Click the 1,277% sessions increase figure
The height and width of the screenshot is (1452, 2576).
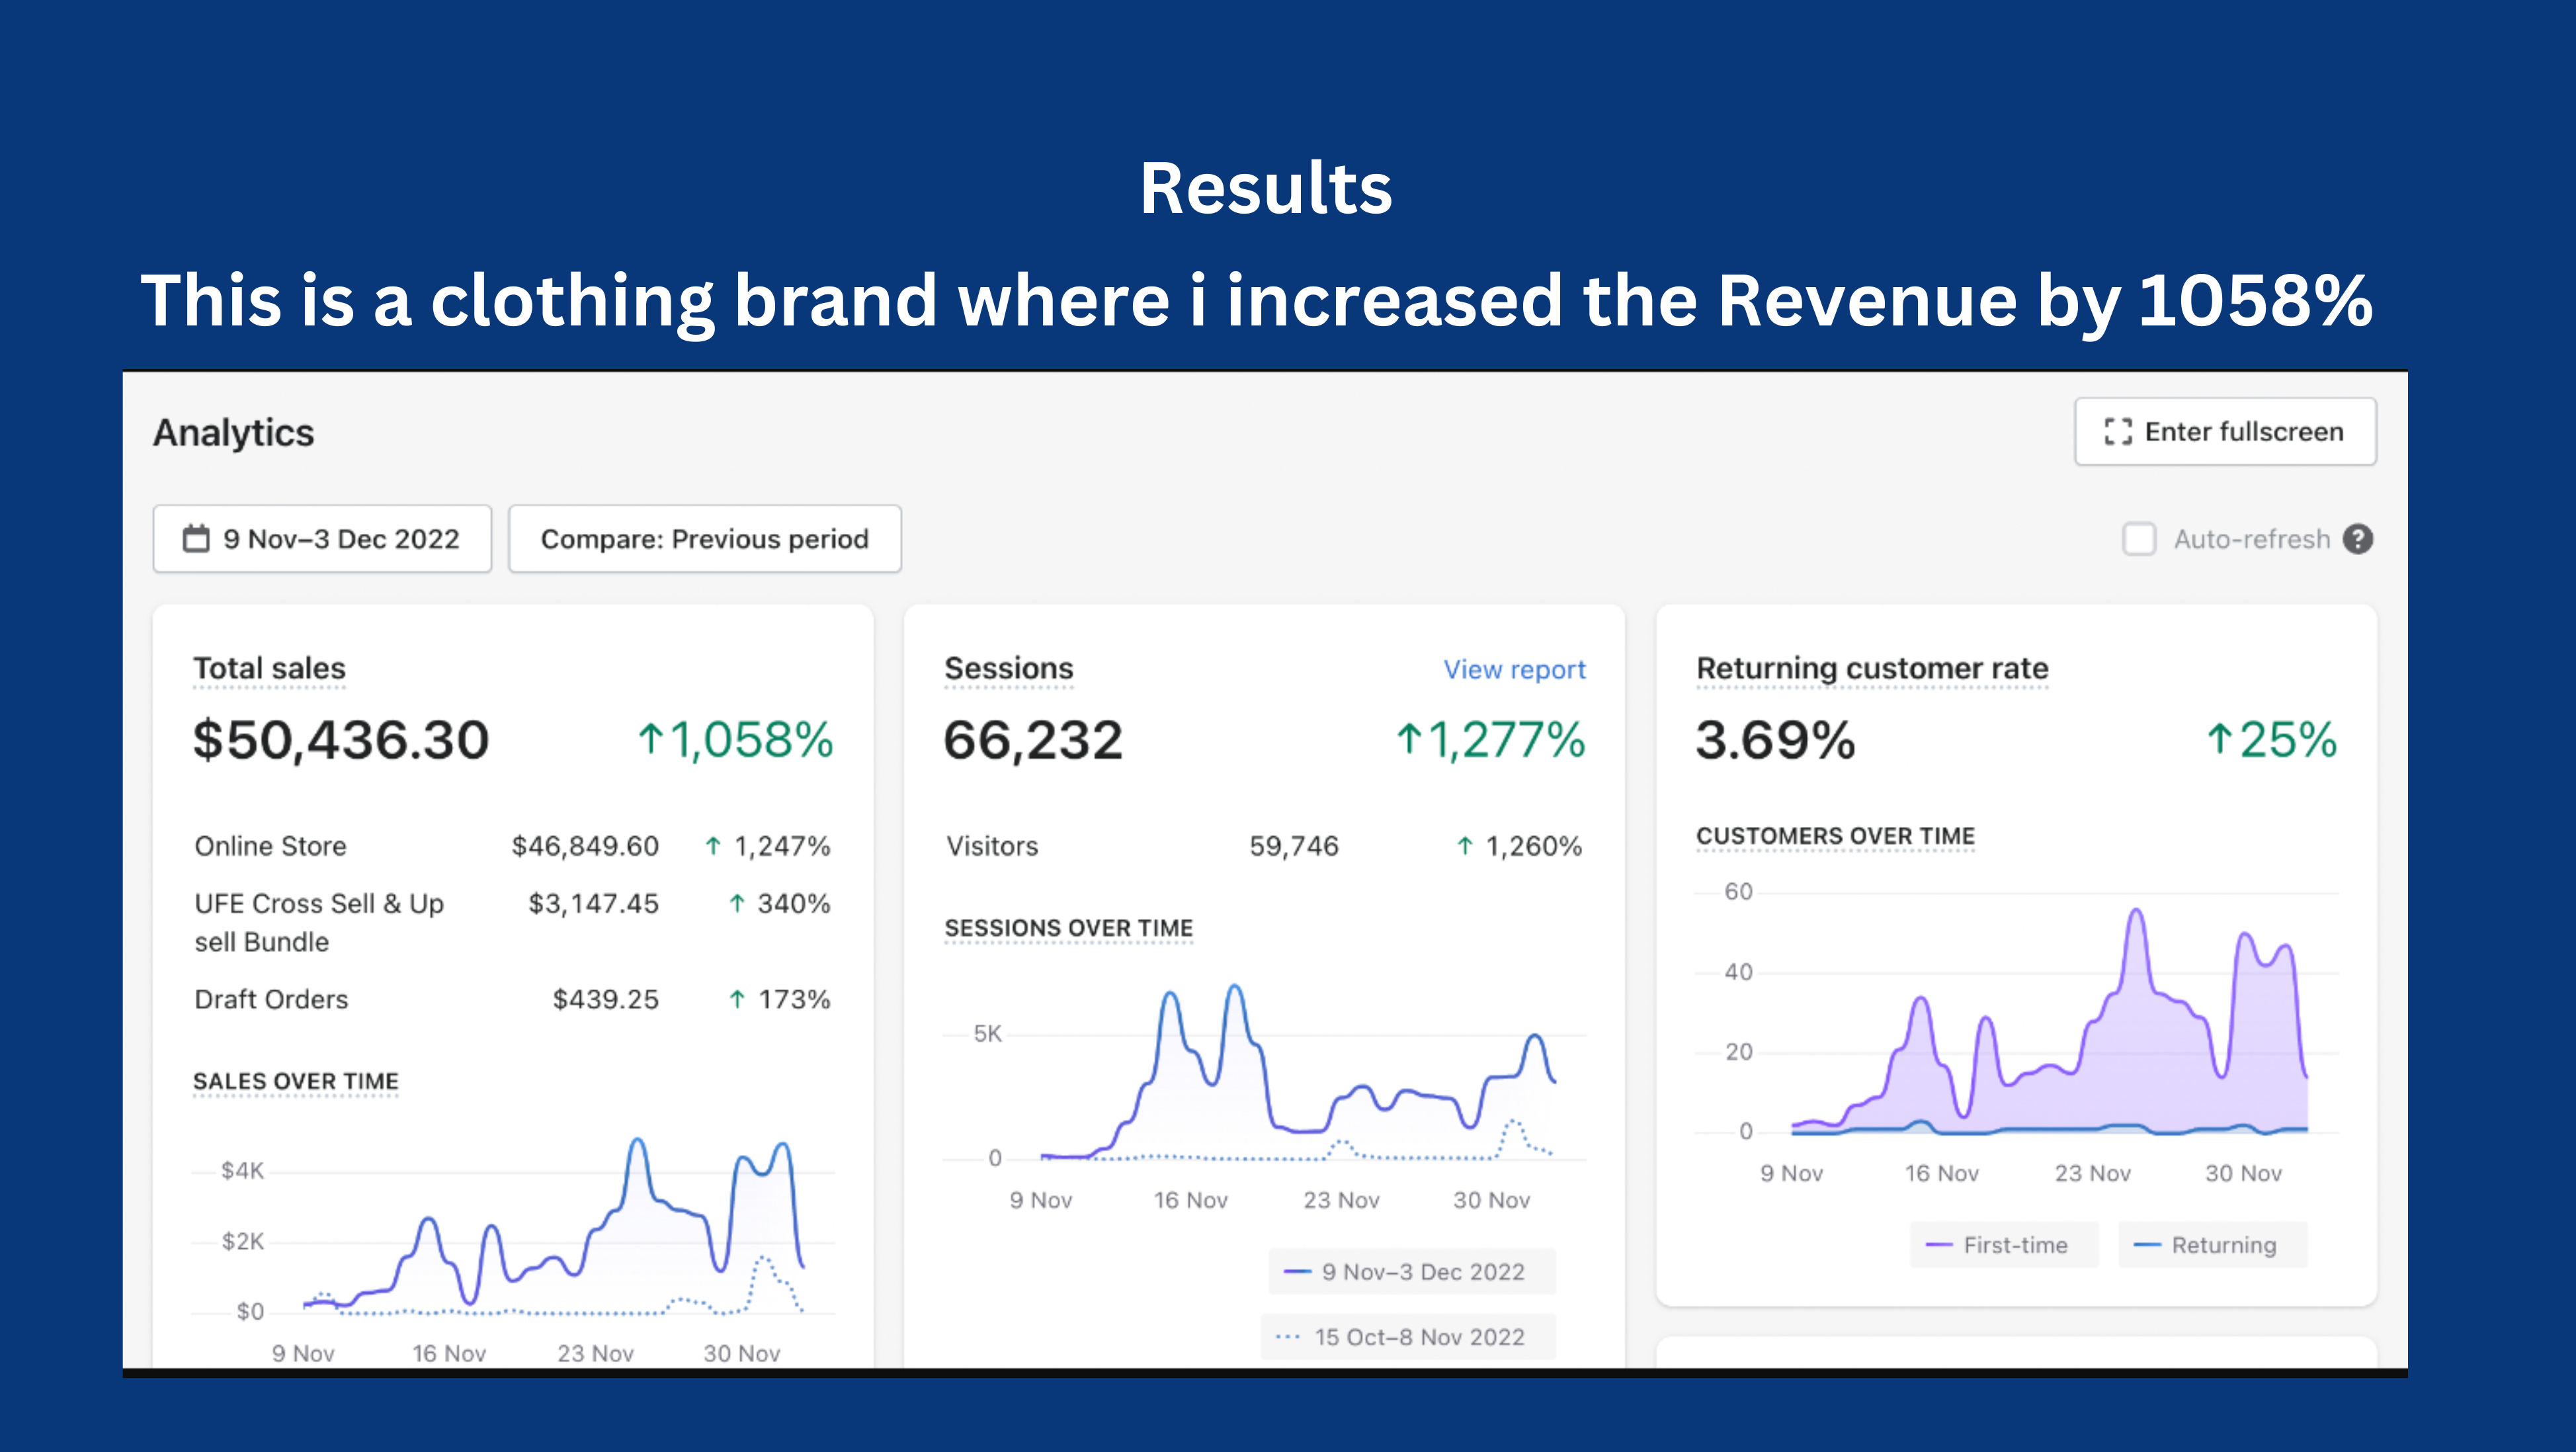click(1490, 740)
